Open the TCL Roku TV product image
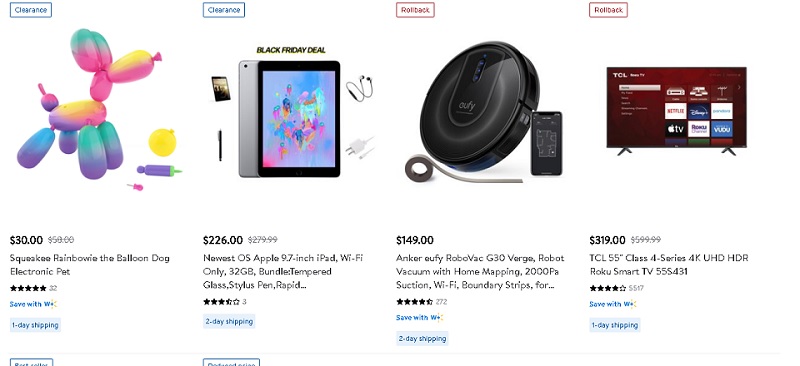 pyautogui.click(x=677, y=111)
